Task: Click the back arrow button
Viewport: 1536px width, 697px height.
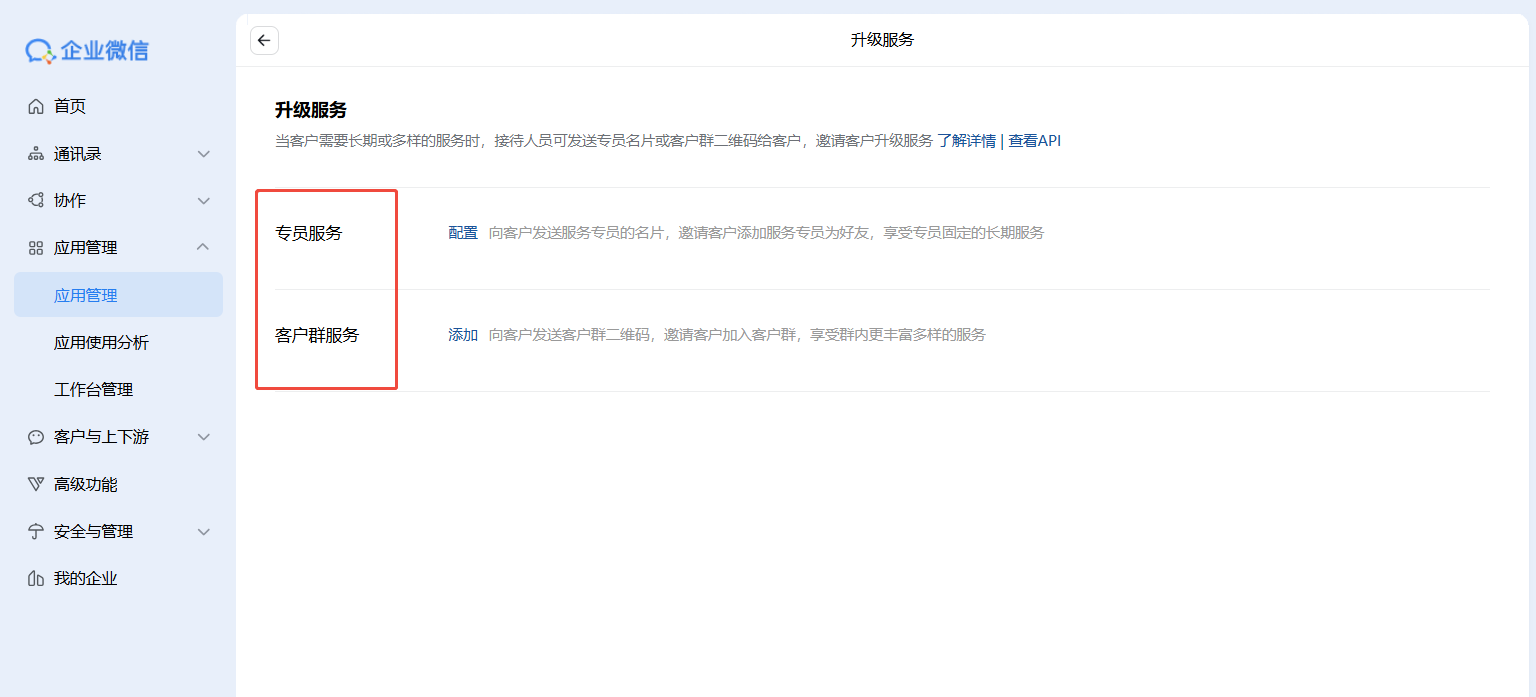Action: pos(264,40)
